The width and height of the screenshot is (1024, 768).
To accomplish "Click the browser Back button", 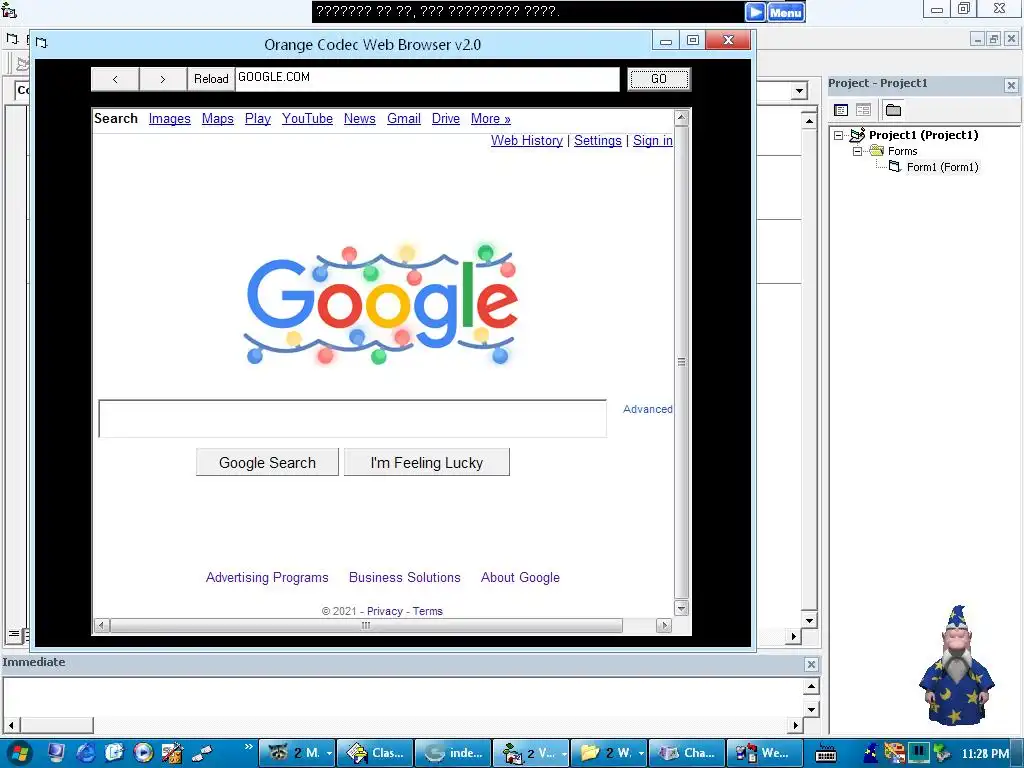I will [x=115, y=79].
